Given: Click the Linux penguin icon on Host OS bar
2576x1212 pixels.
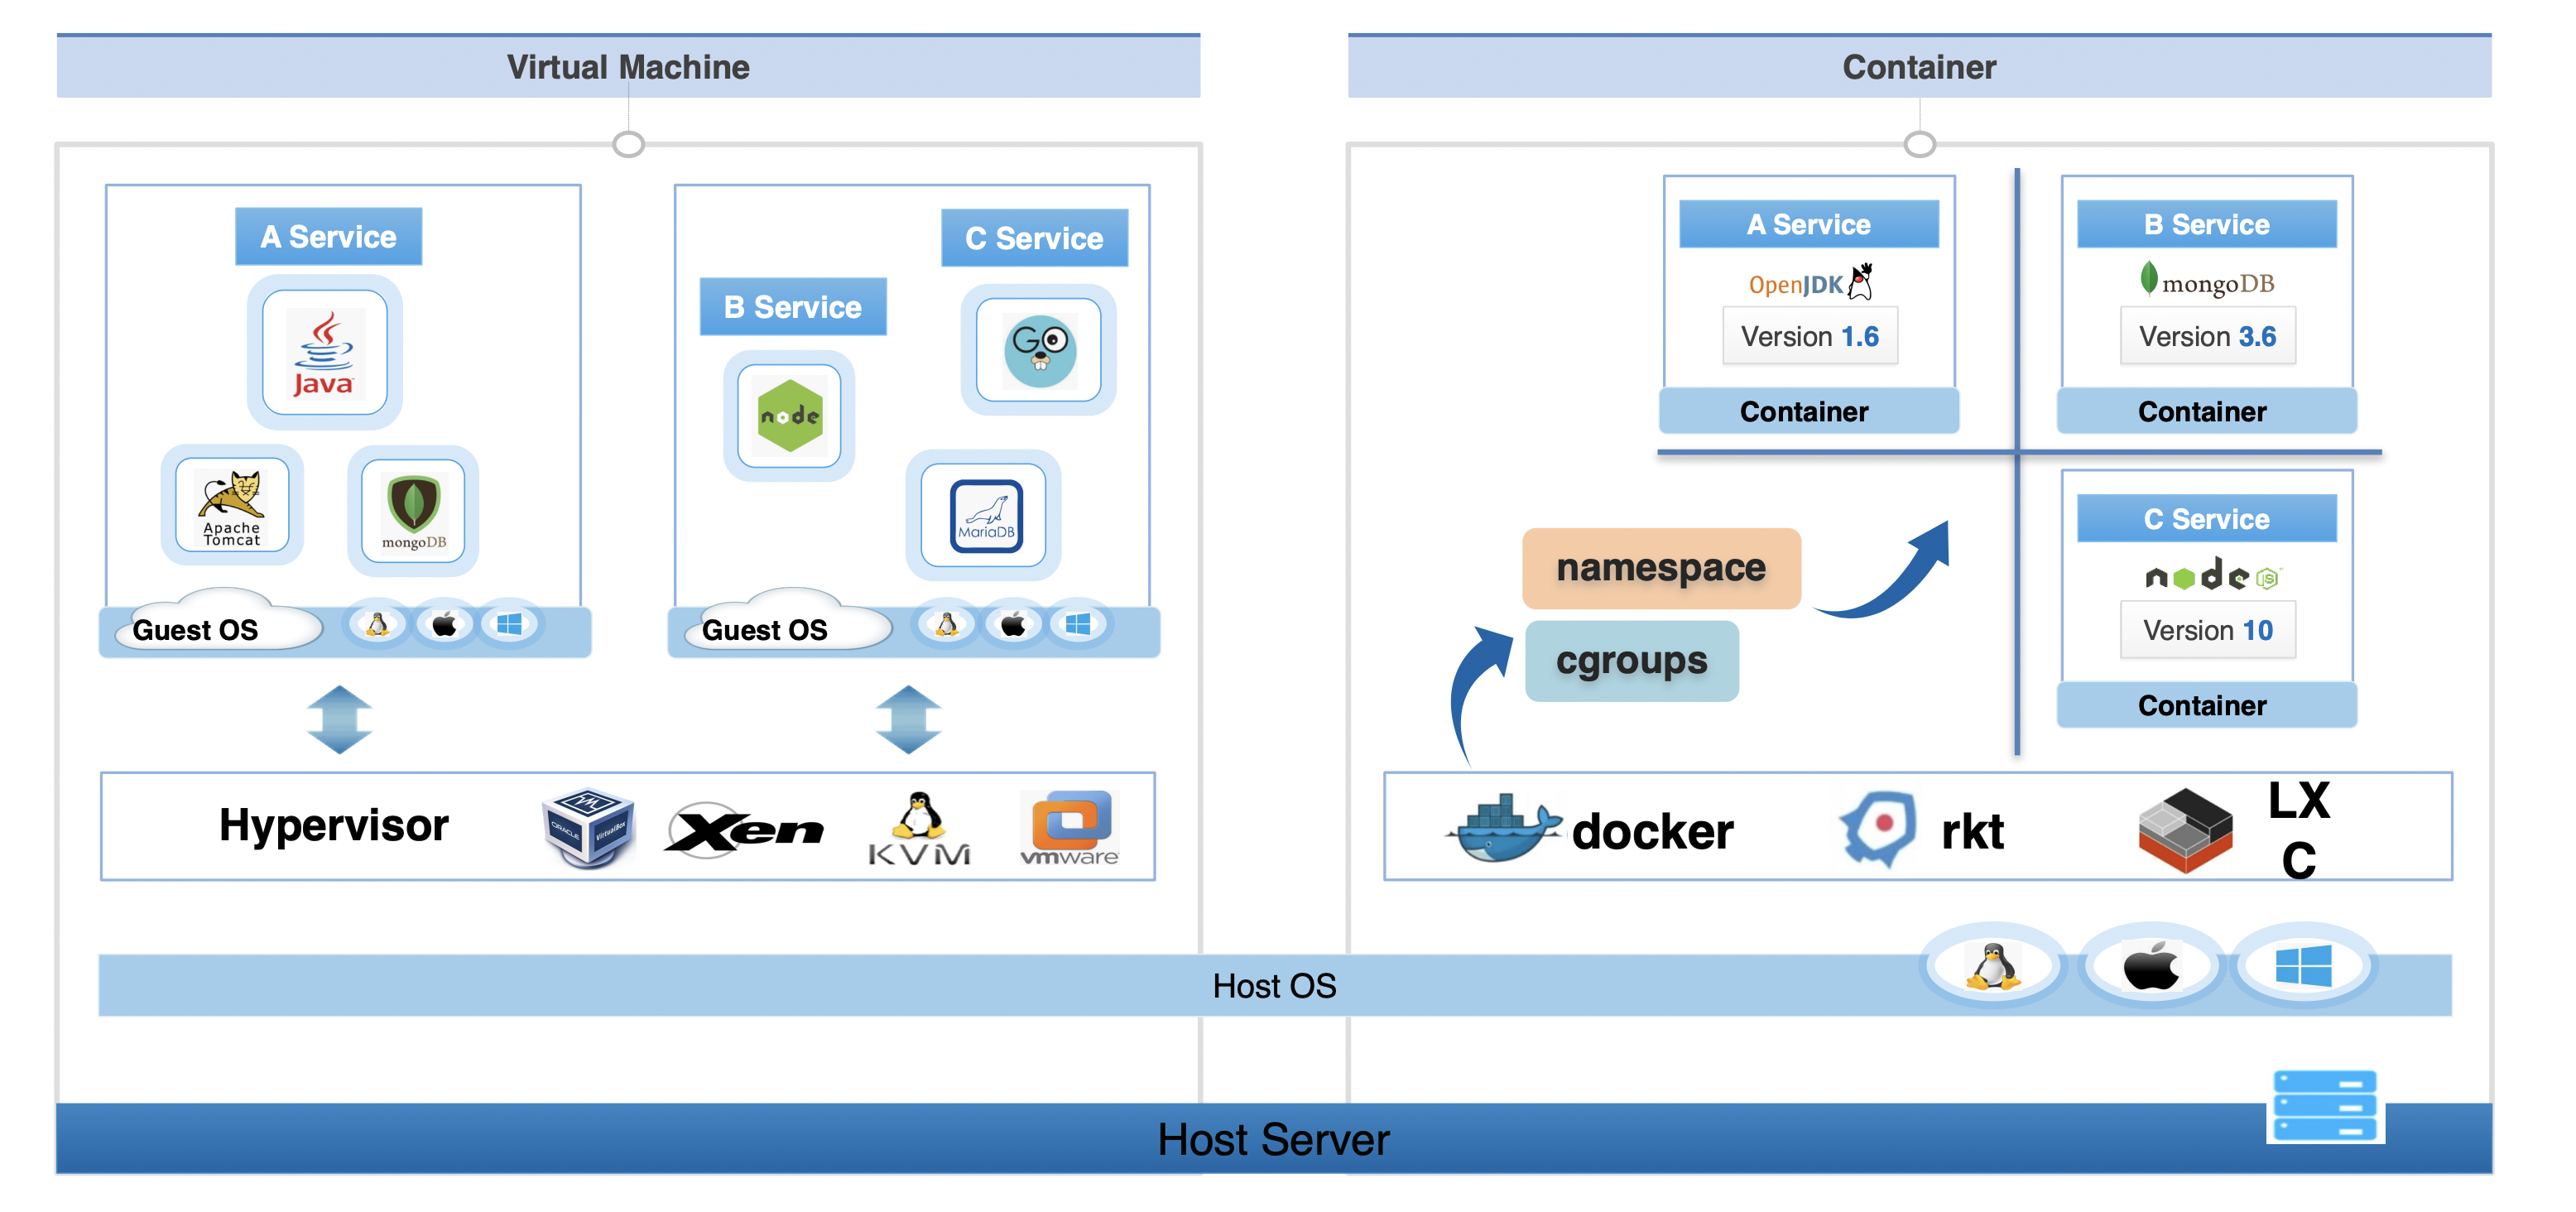Looking at the screenshot, I should pos(1993,966).
